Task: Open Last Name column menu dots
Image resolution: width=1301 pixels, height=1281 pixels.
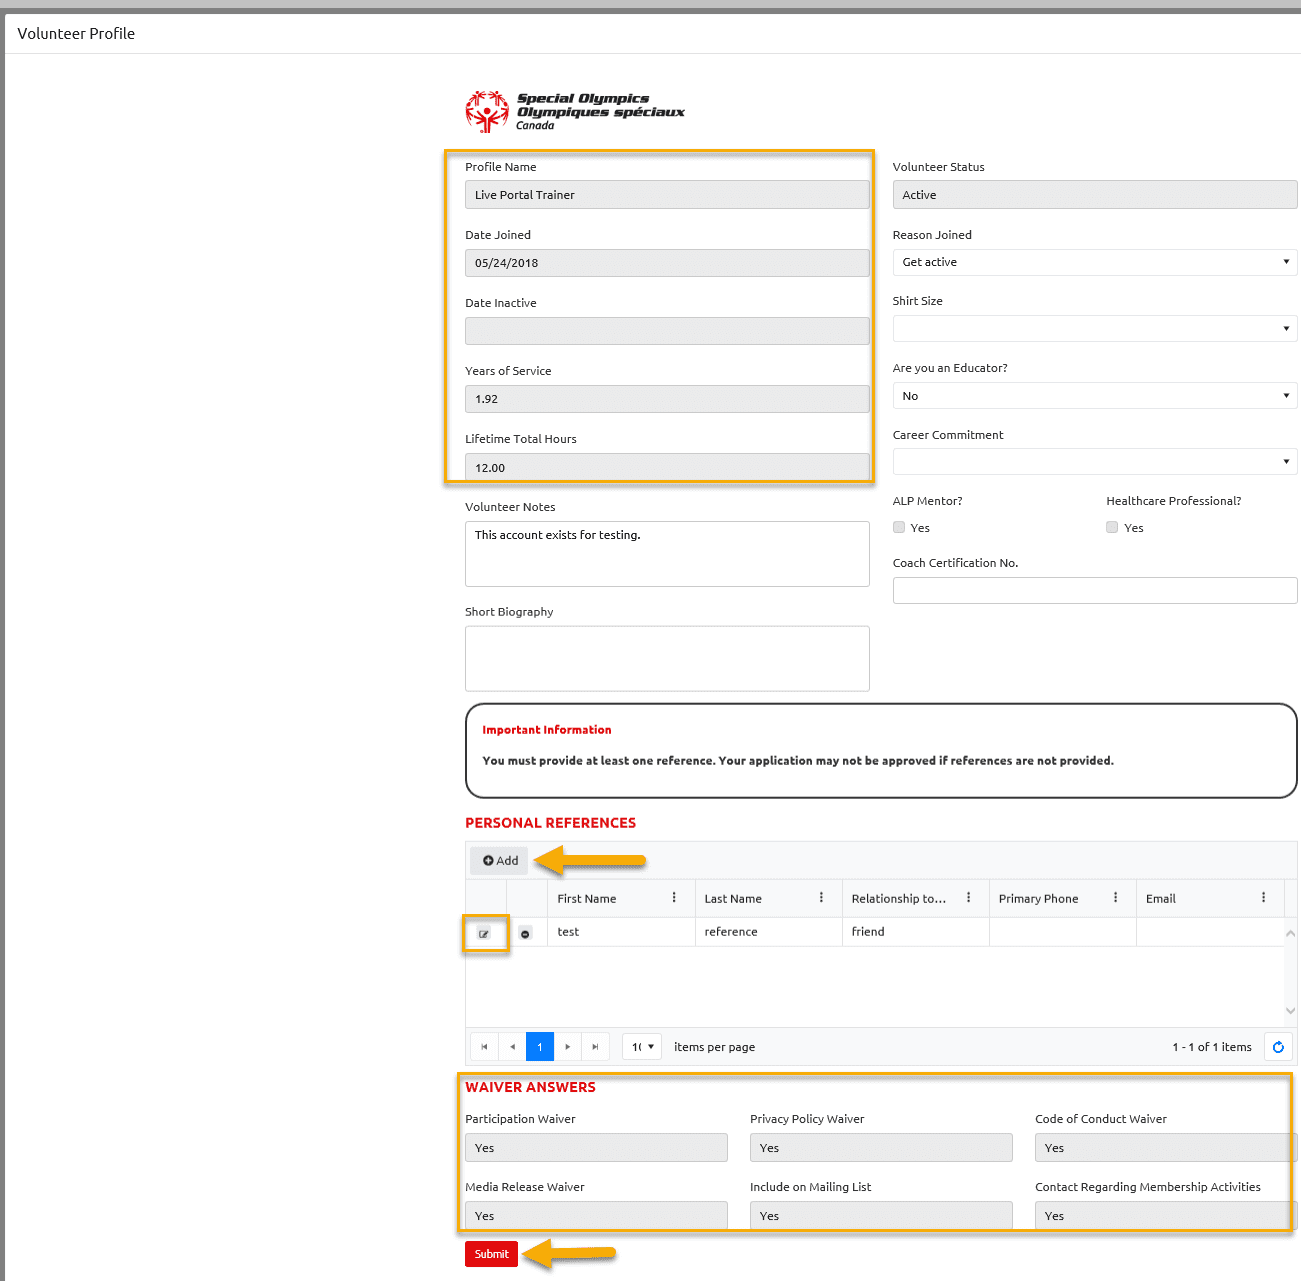Action: click(821, 898)
